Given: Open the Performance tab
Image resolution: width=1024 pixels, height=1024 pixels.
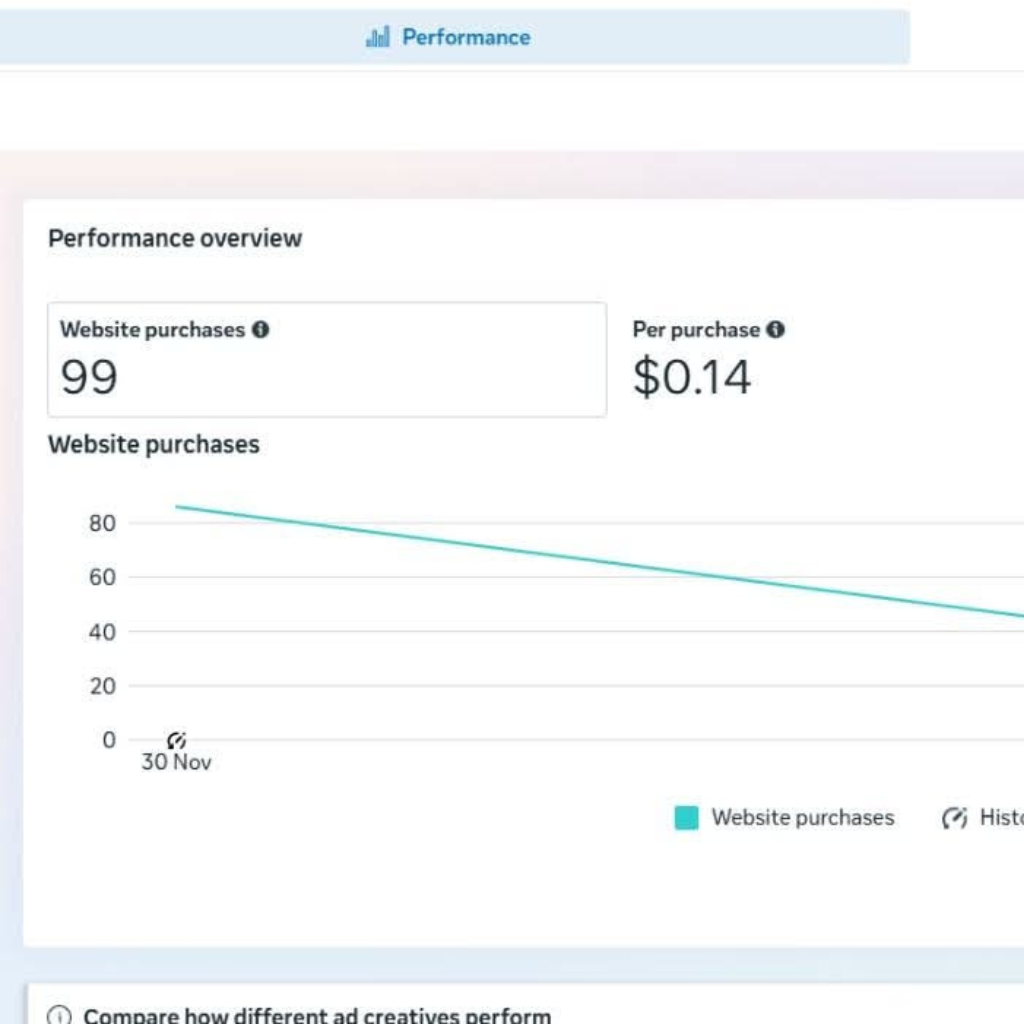Looking at the screenshot, I should point(465,38).
